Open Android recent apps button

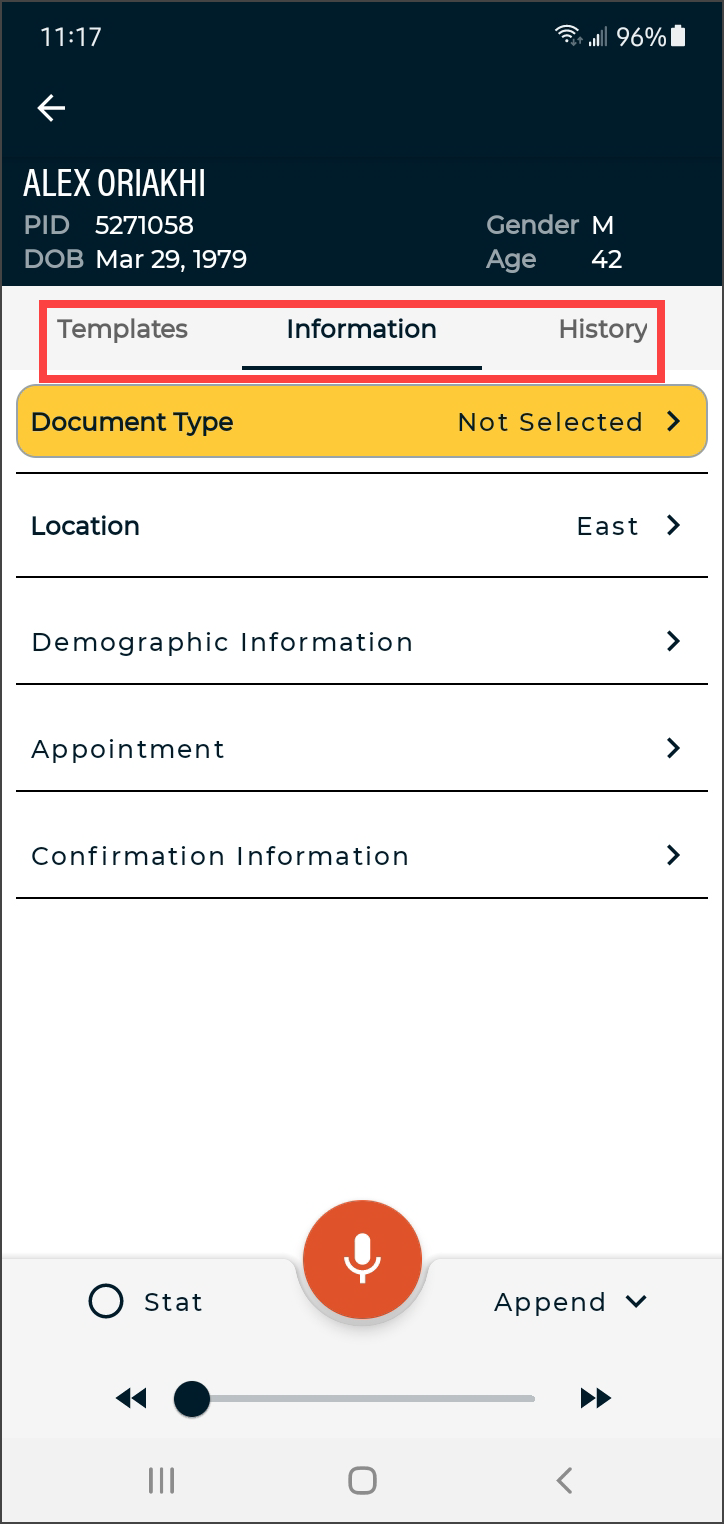pyautogui.click(x=161, y=1480)
